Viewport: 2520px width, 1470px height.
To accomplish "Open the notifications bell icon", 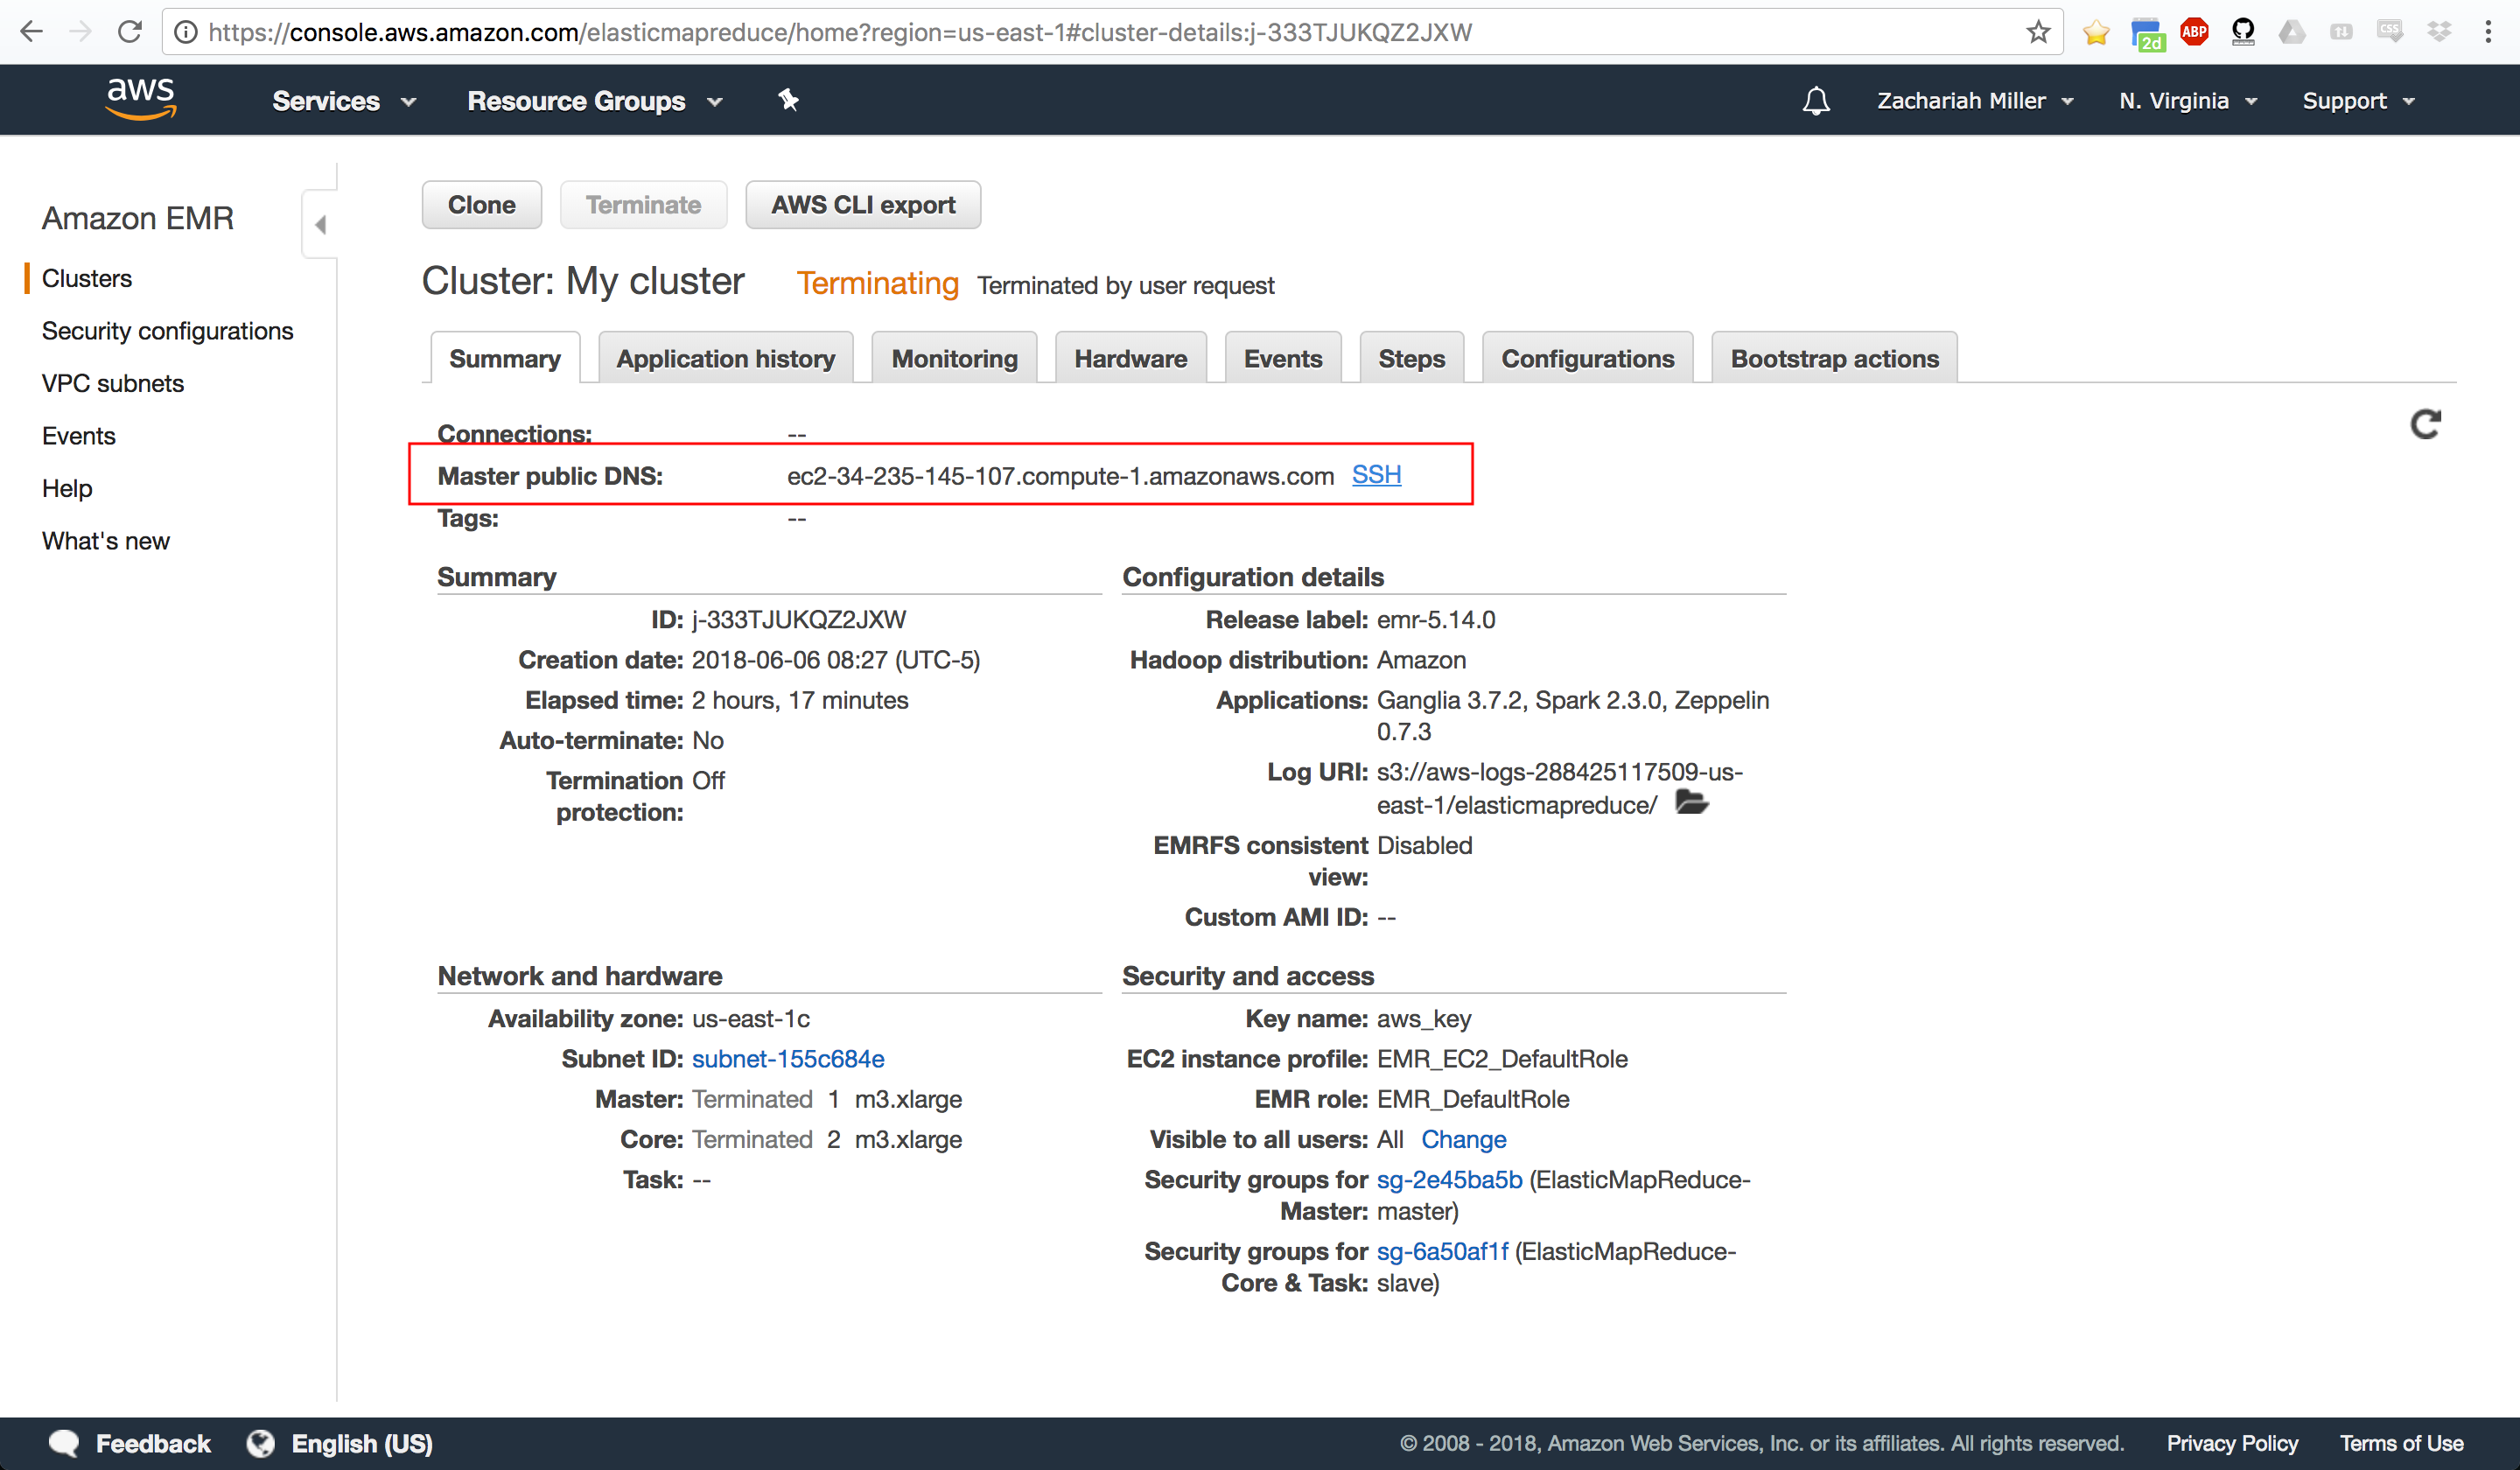I will coord(1815,100).
